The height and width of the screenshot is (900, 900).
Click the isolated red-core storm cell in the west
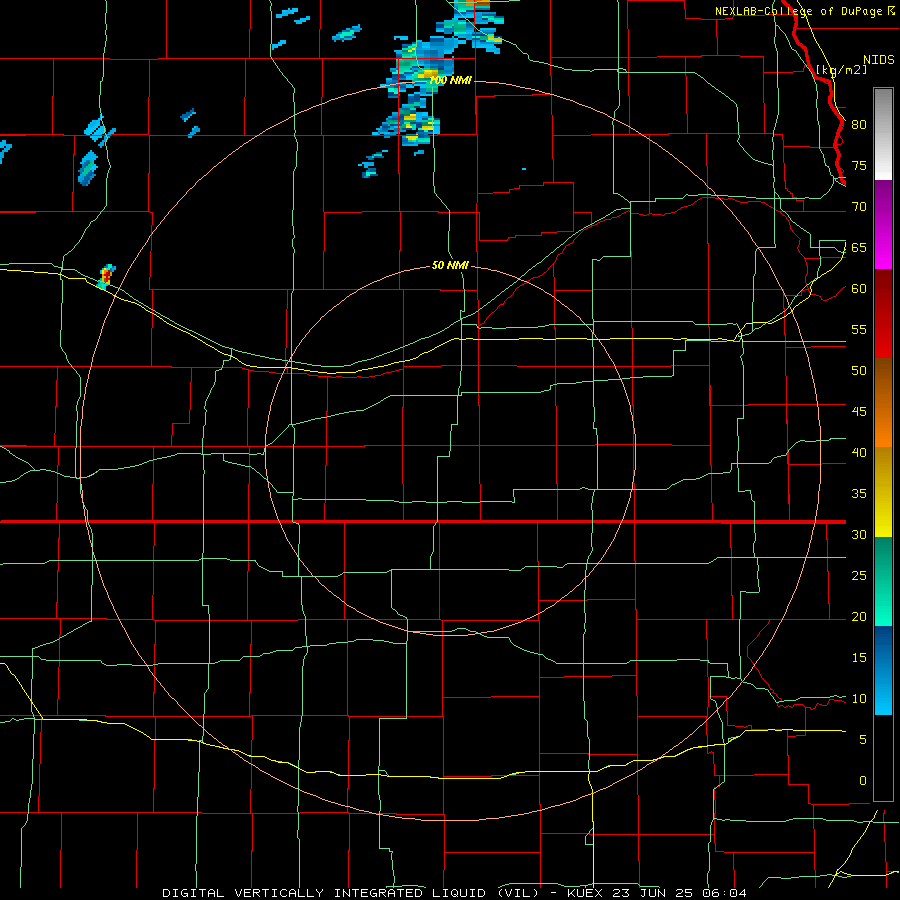click(x=106, y=277)
